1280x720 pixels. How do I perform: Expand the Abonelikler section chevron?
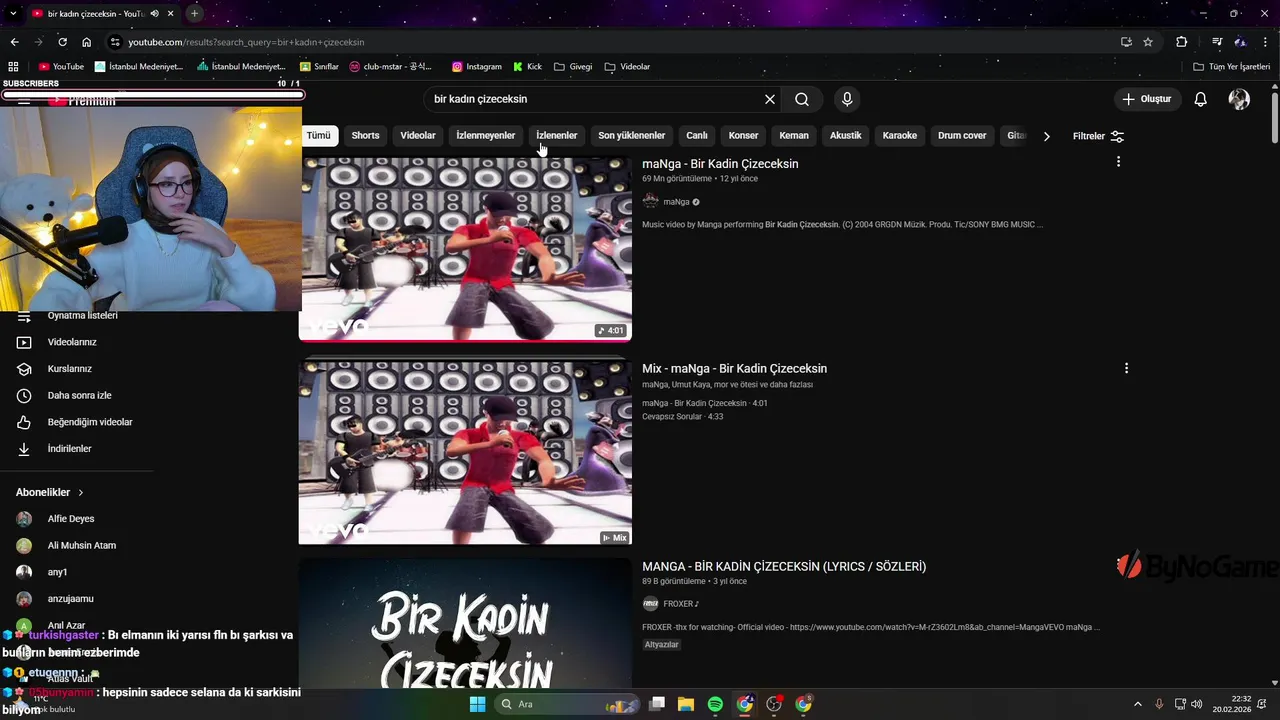[x=81, y=493]
